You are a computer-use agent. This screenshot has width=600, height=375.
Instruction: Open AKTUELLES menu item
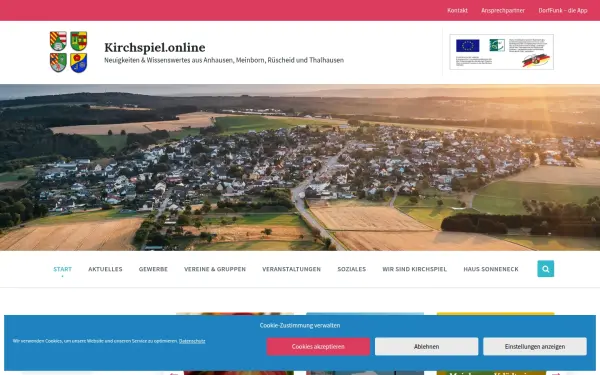tap(105, 269)
